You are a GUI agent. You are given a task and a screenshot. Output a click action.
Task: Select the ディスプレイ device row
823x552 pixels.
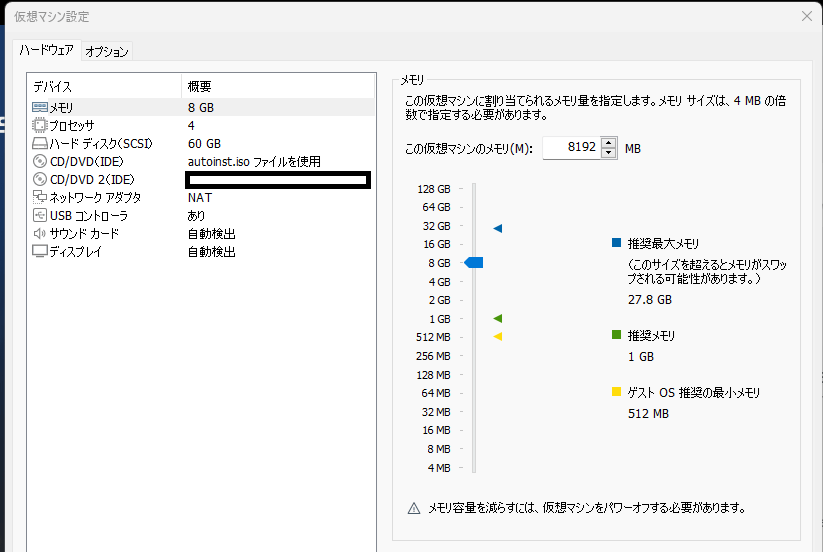(202, 251)
